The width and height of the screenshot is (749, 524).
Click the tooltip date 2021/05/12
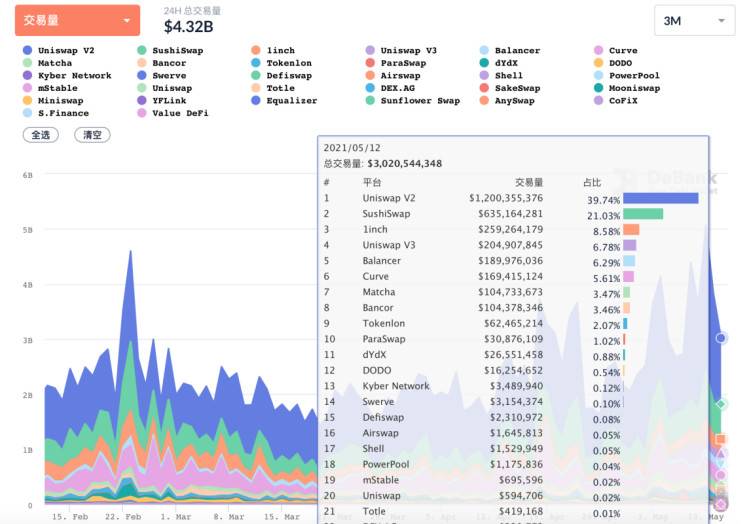point(352,148)
